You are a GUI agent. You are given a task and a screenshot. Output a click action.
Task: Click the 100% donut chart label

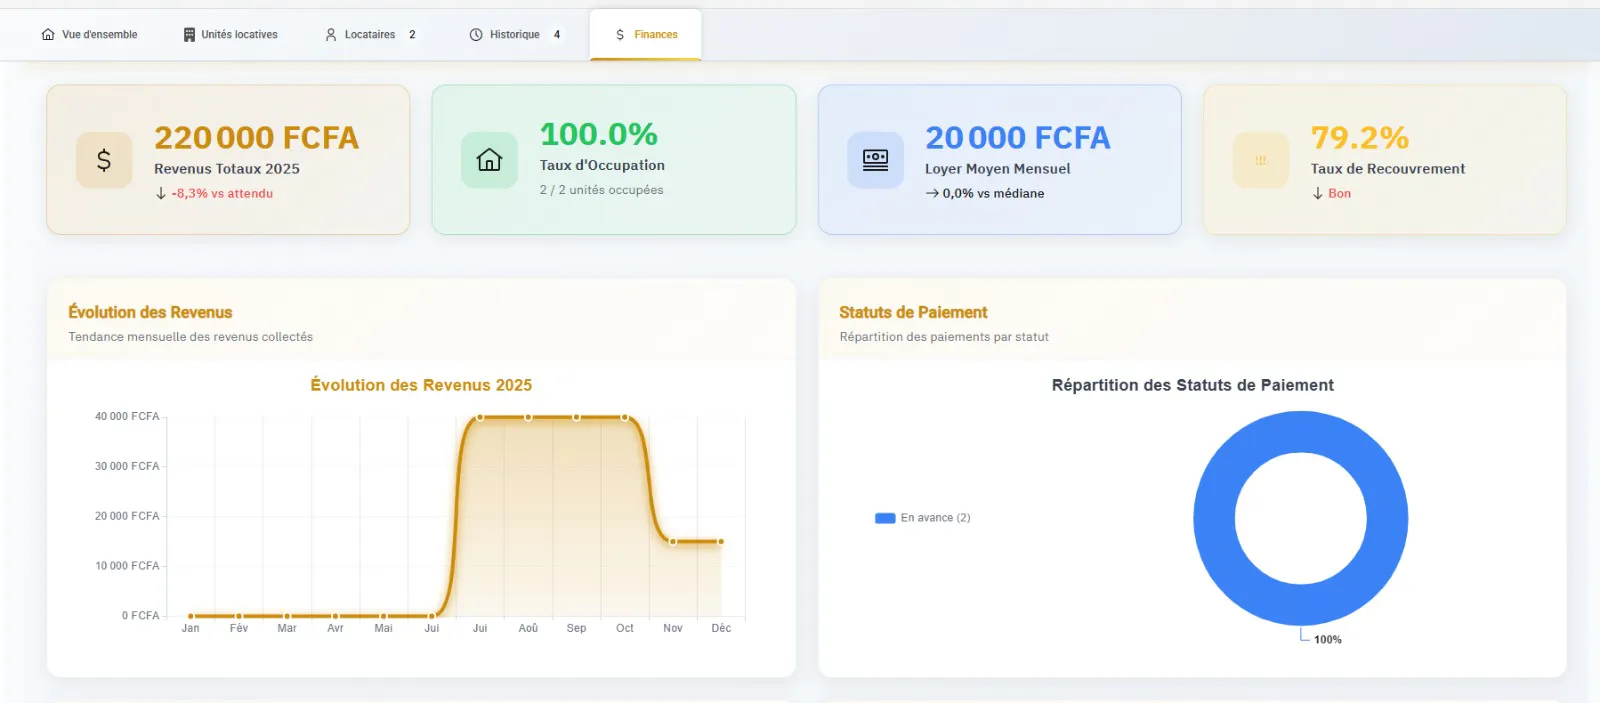pyautogui.click(x=1327, y=640)
